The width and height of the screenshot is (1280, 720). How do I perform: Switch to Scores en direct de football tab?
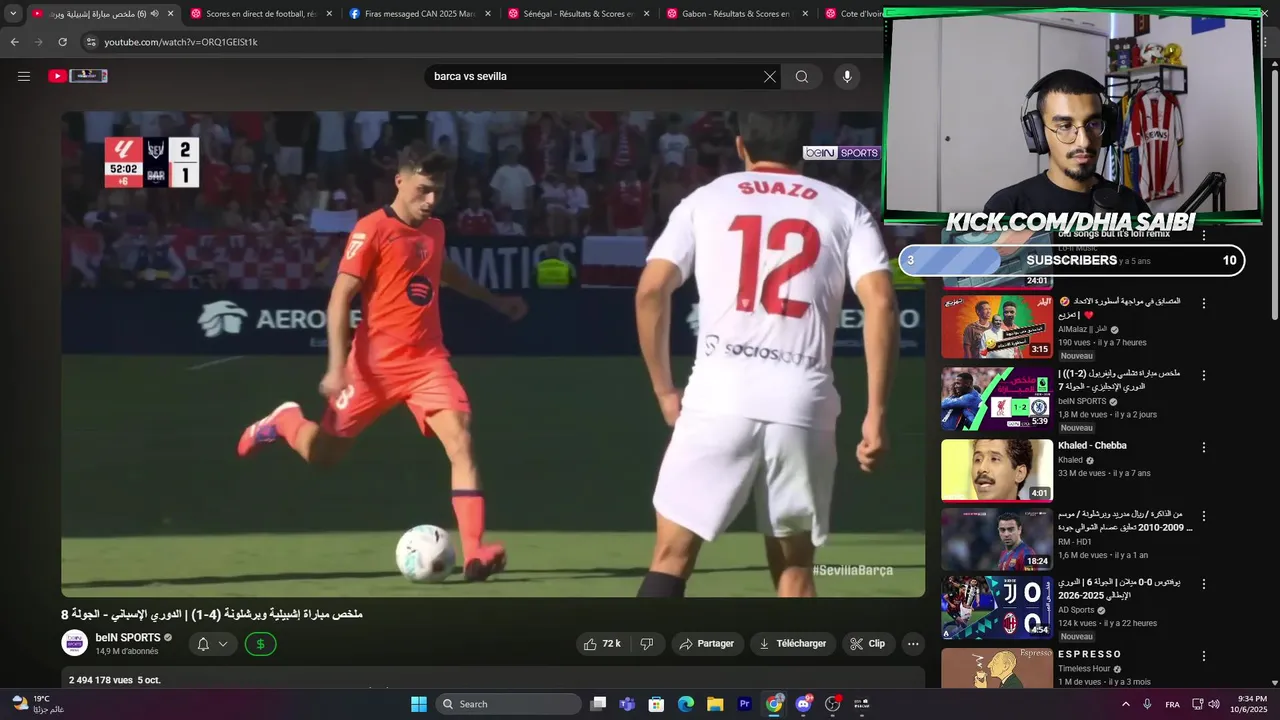pyautogui.click(x=260, y=14)
